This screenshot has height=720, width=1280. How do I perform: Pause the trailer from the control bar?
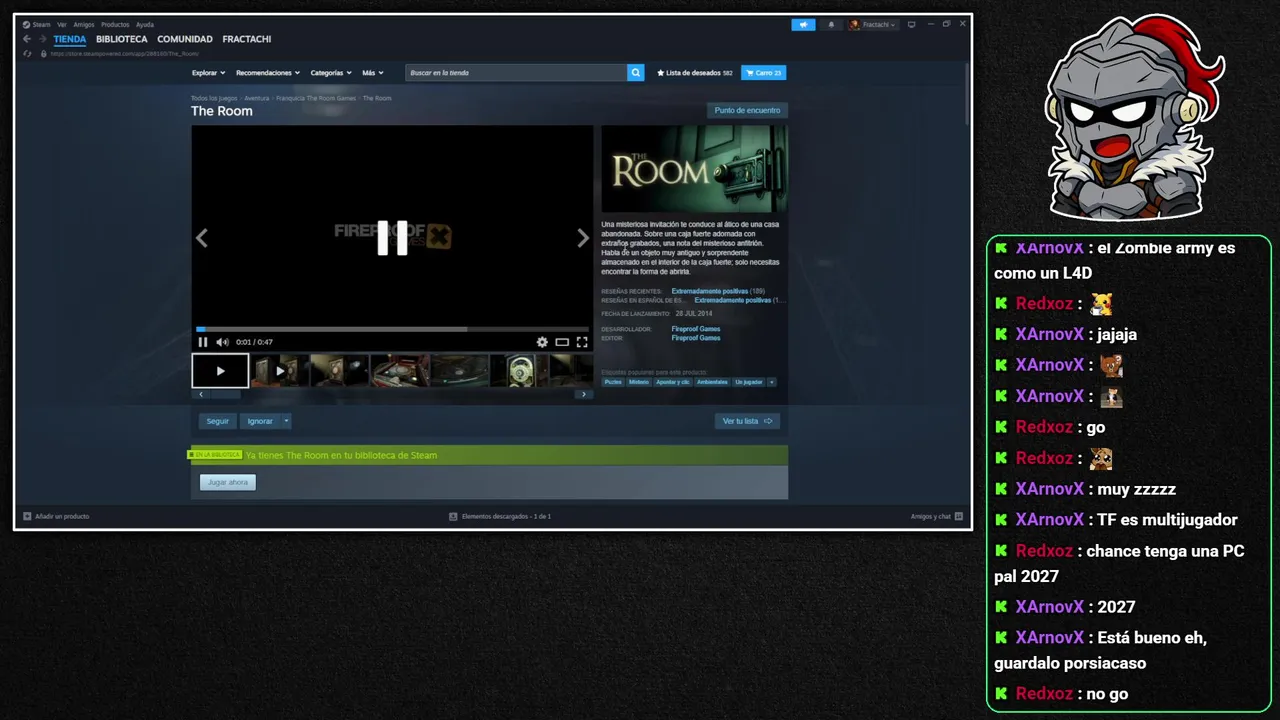[203, 342]
